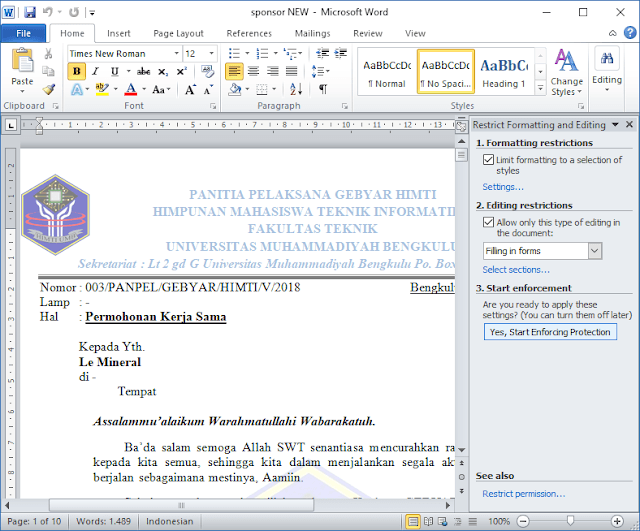640x531 pixels.
Task: Toggle Bold formatting off
Action: tap(76, 71)
